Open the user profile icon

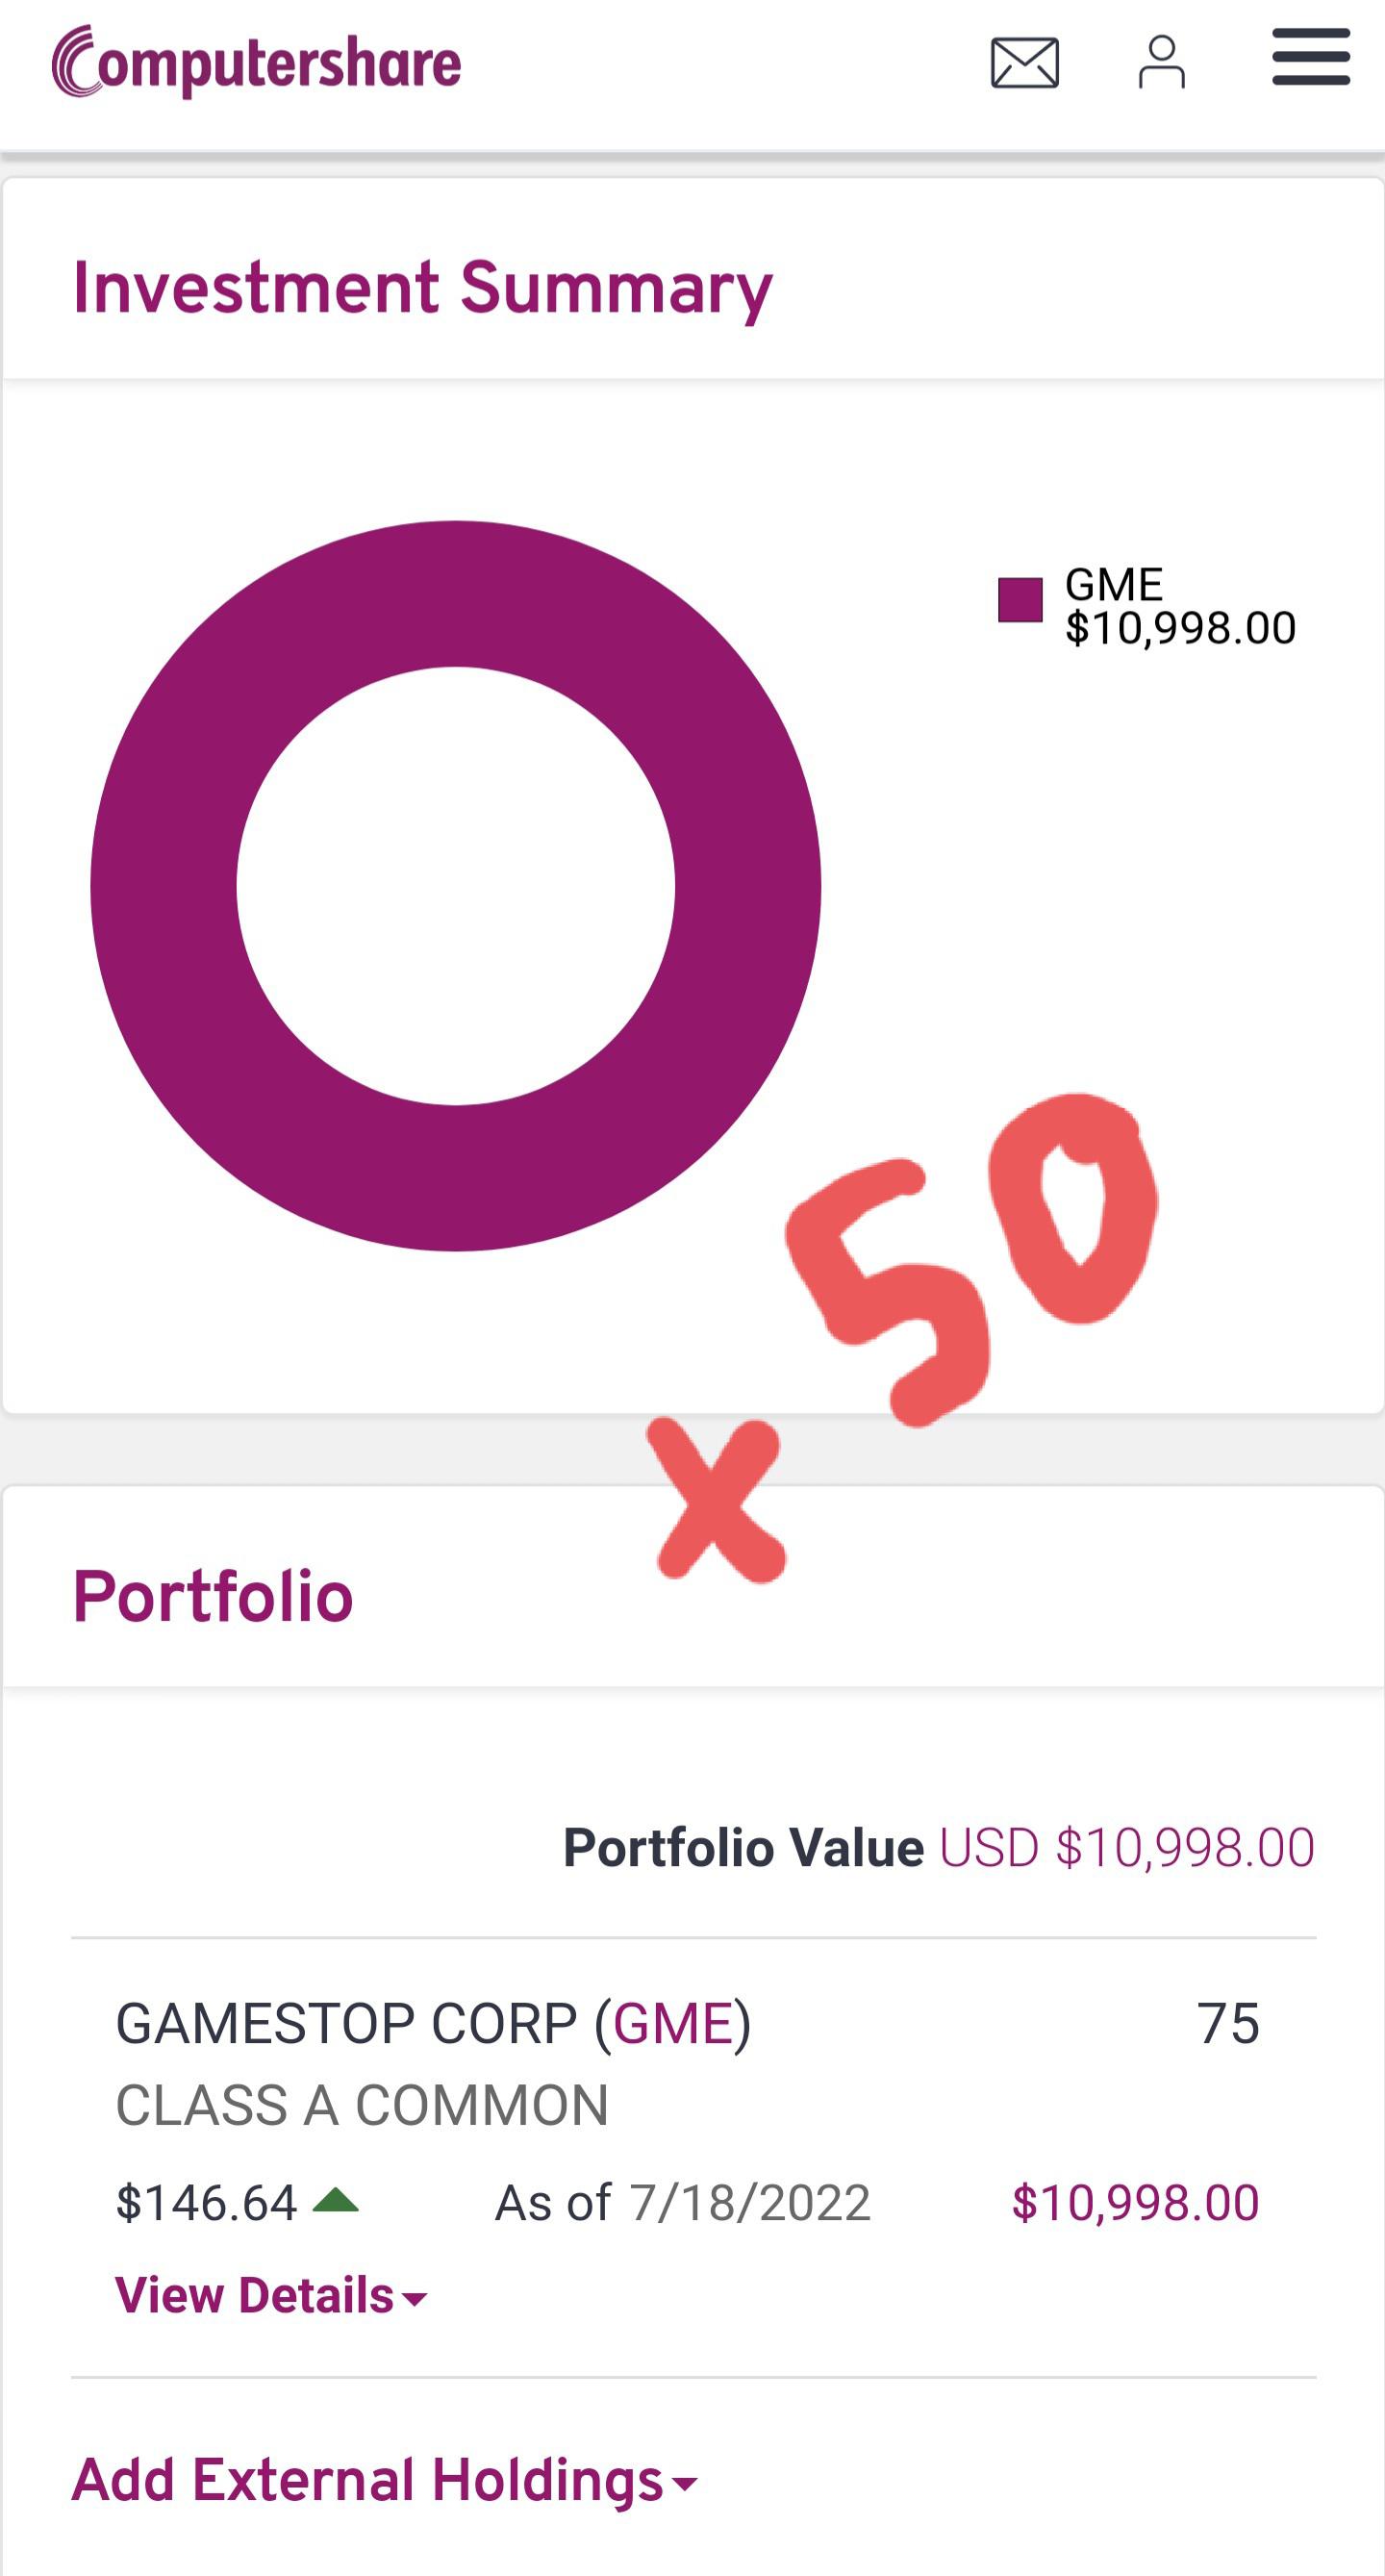coord(1161,63)
